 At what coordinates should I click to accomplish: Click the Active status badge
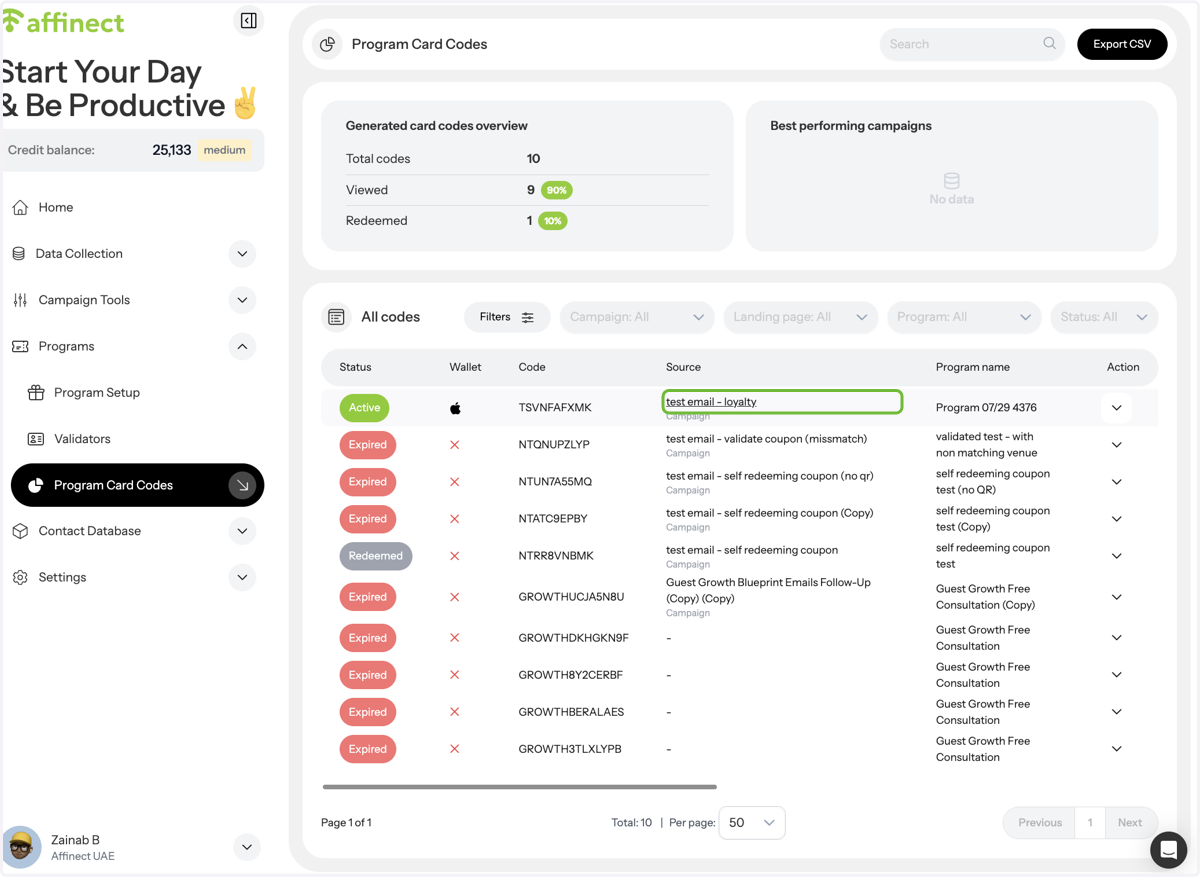pos(364,408)
